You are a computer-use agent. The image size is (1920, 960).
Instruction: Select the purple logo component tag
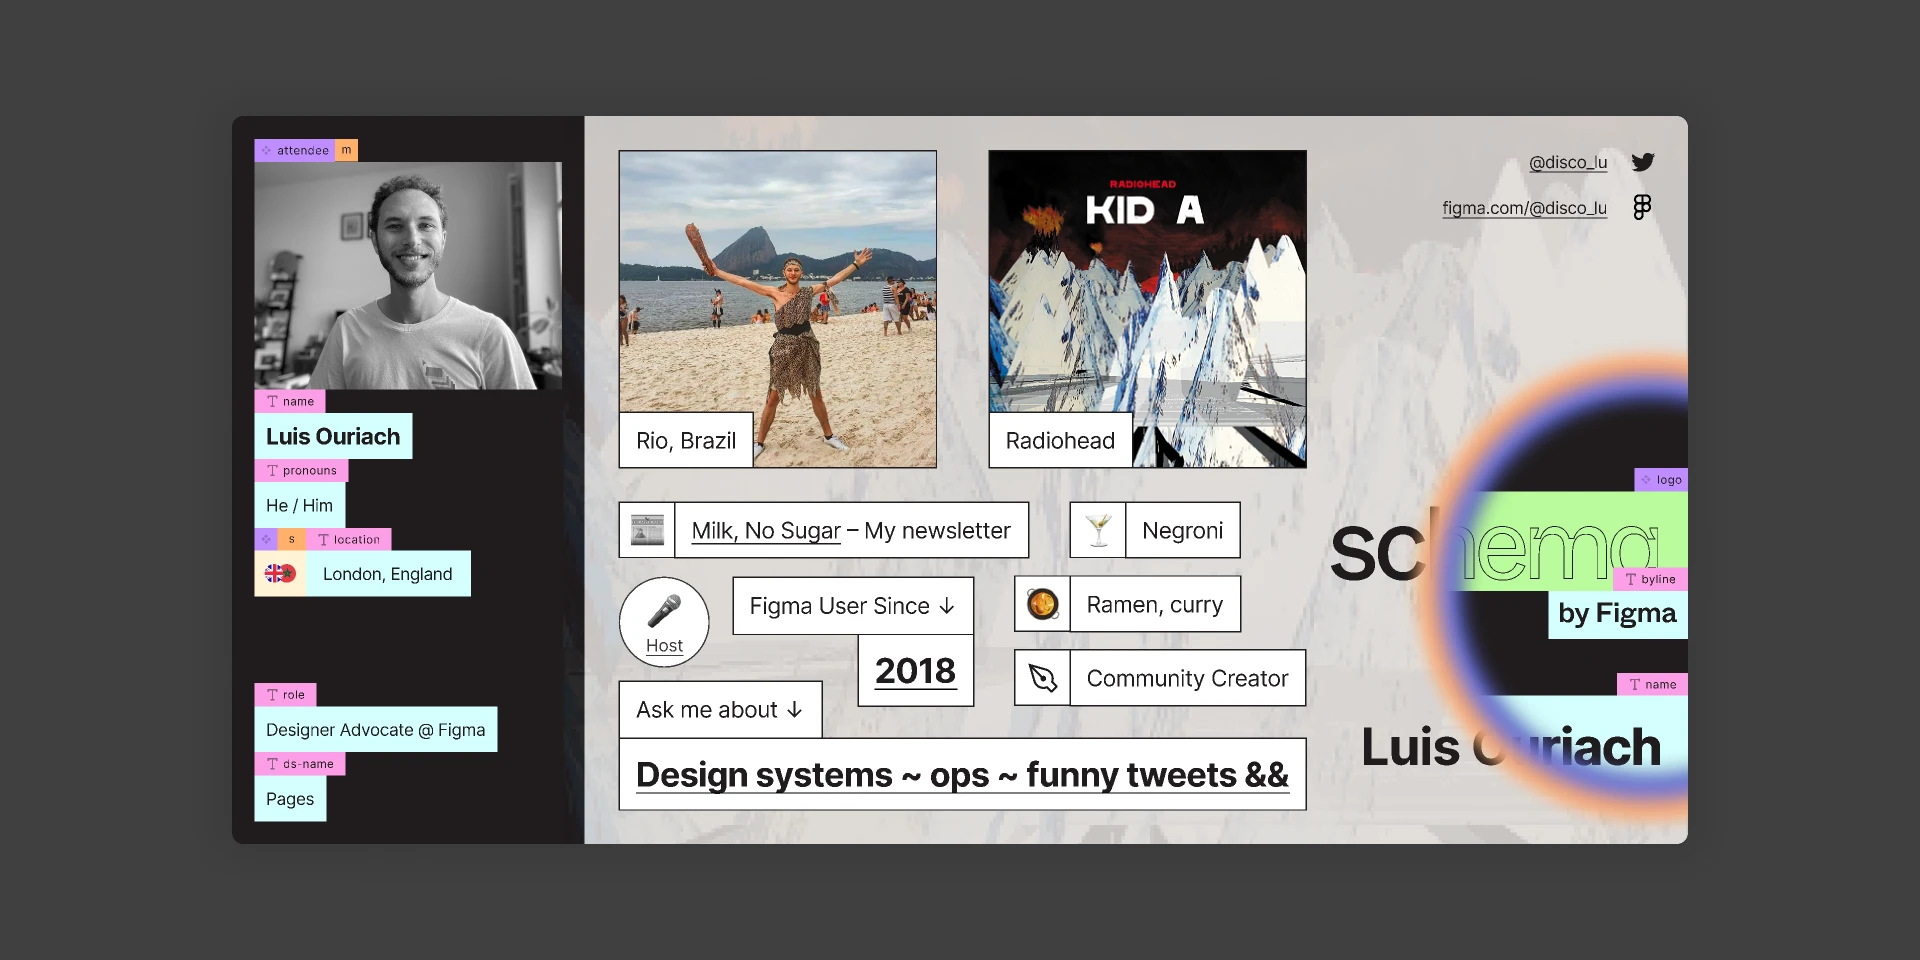(1661, 480)
